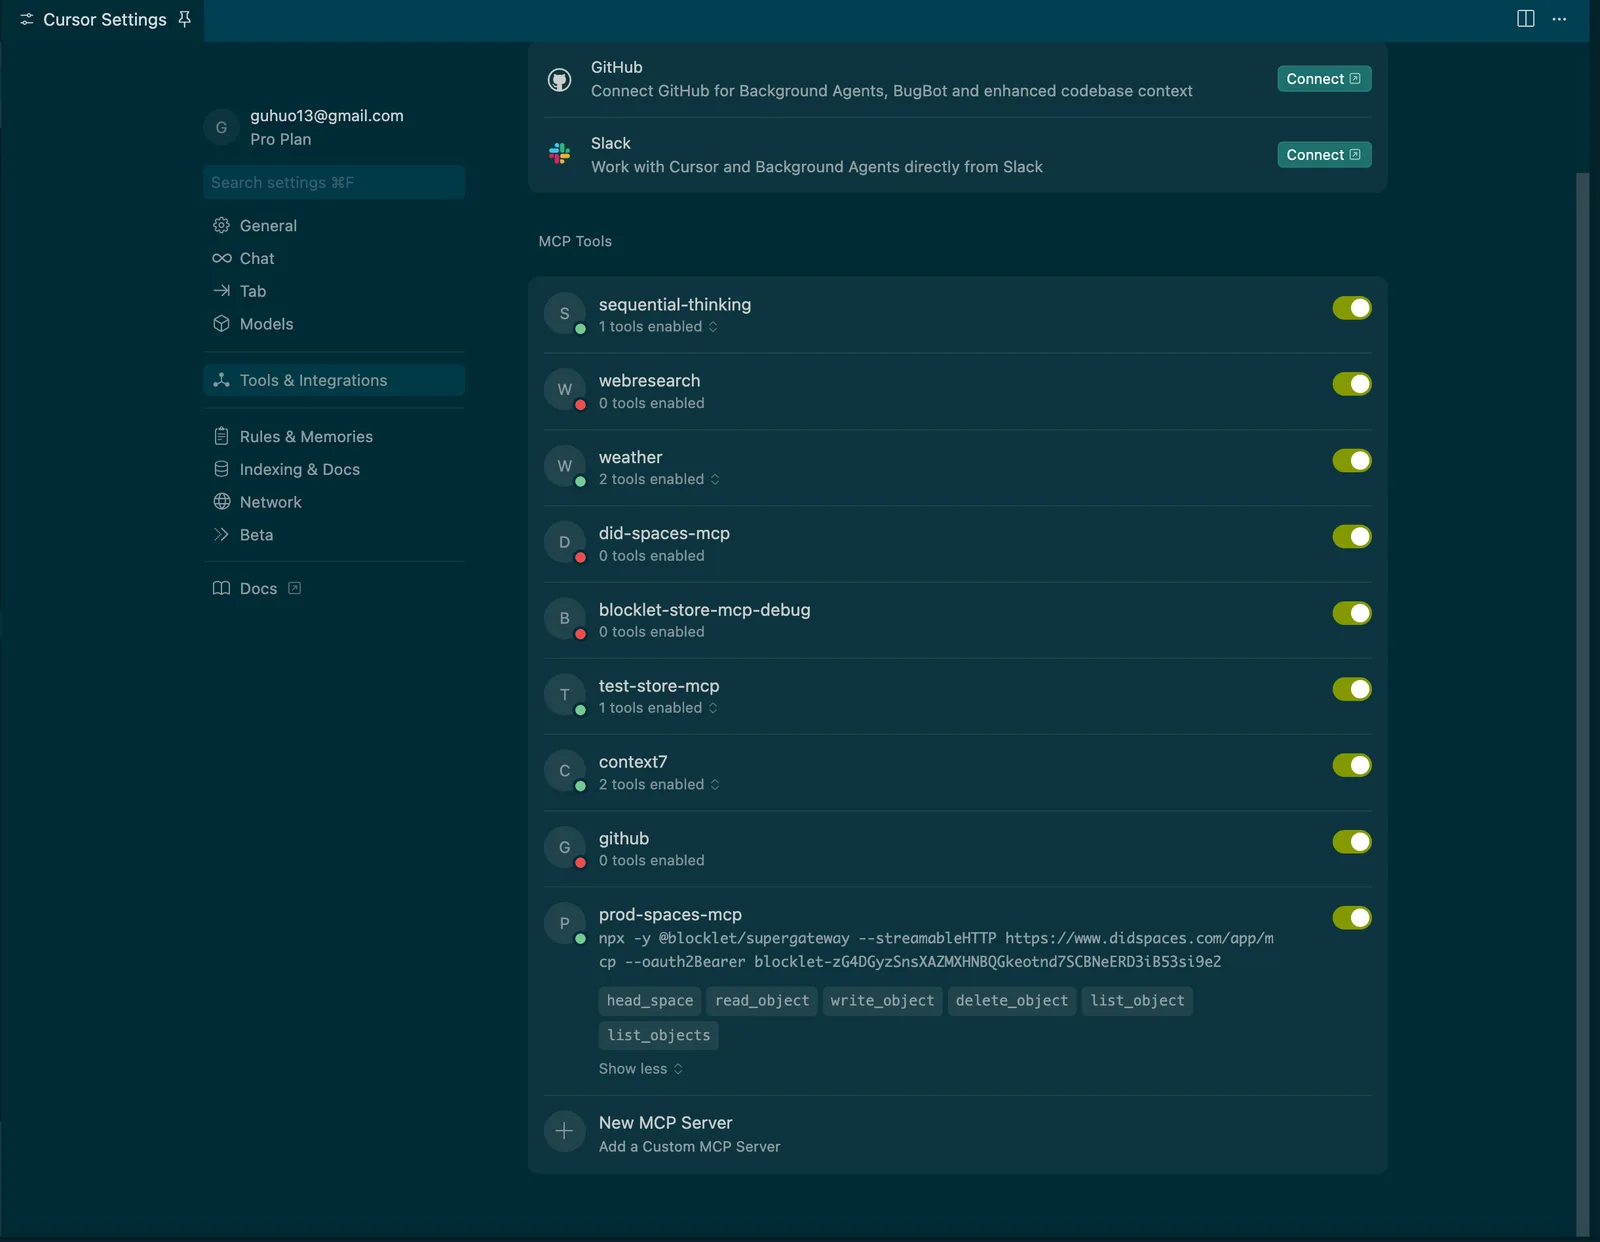Click the Pro Plan label
The height and width of the screenshot is (1242, 1600).
[x=281, y=139]
